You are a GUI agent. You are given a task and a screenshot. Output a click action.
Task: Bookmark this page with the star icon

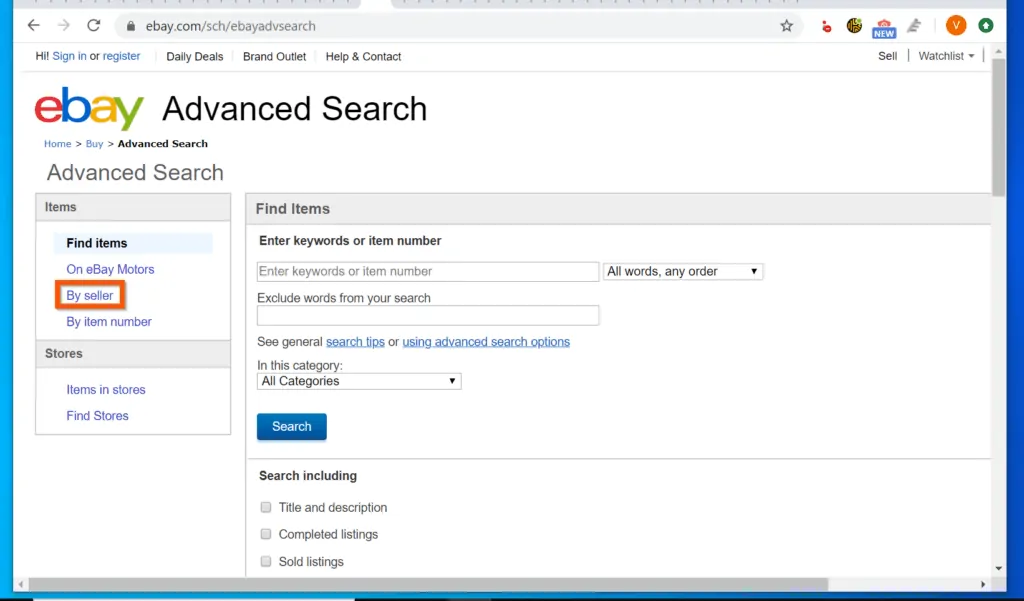(x=786, y=25)
